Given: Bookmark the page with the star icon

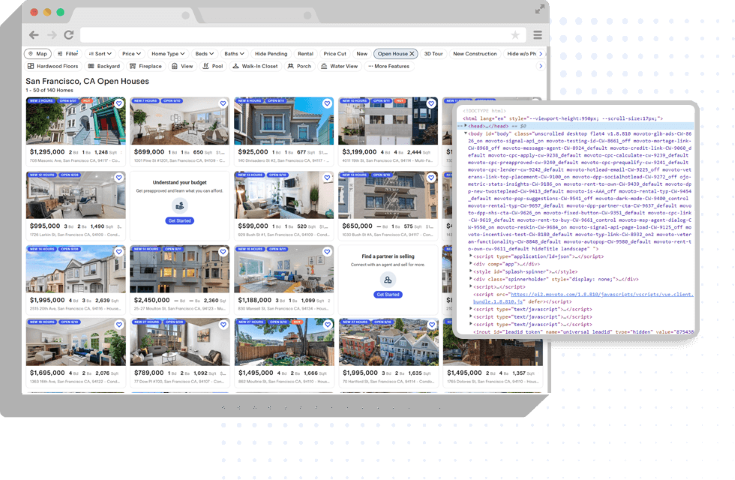Looking at the screenshot, I should coord(515,35).
